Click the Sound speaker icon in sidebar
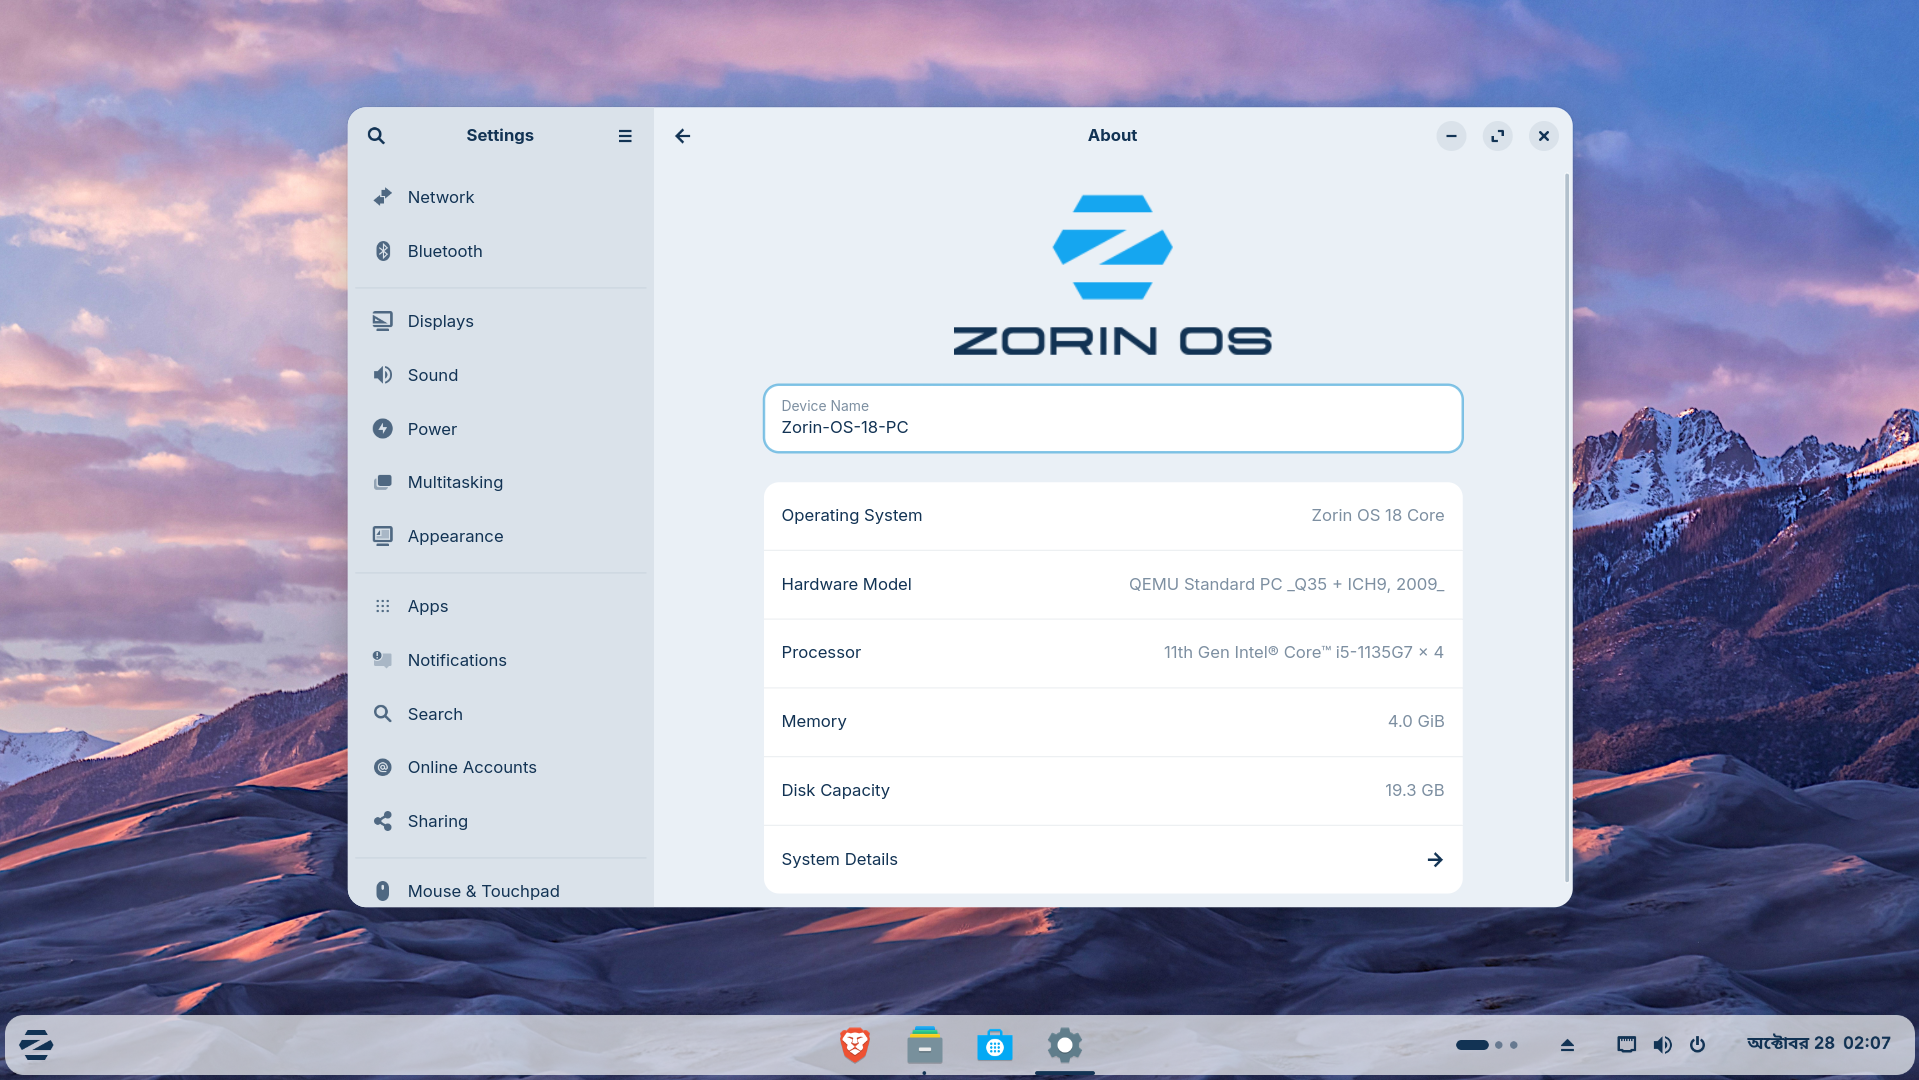1919x1080 pixels. pos(383,375)
